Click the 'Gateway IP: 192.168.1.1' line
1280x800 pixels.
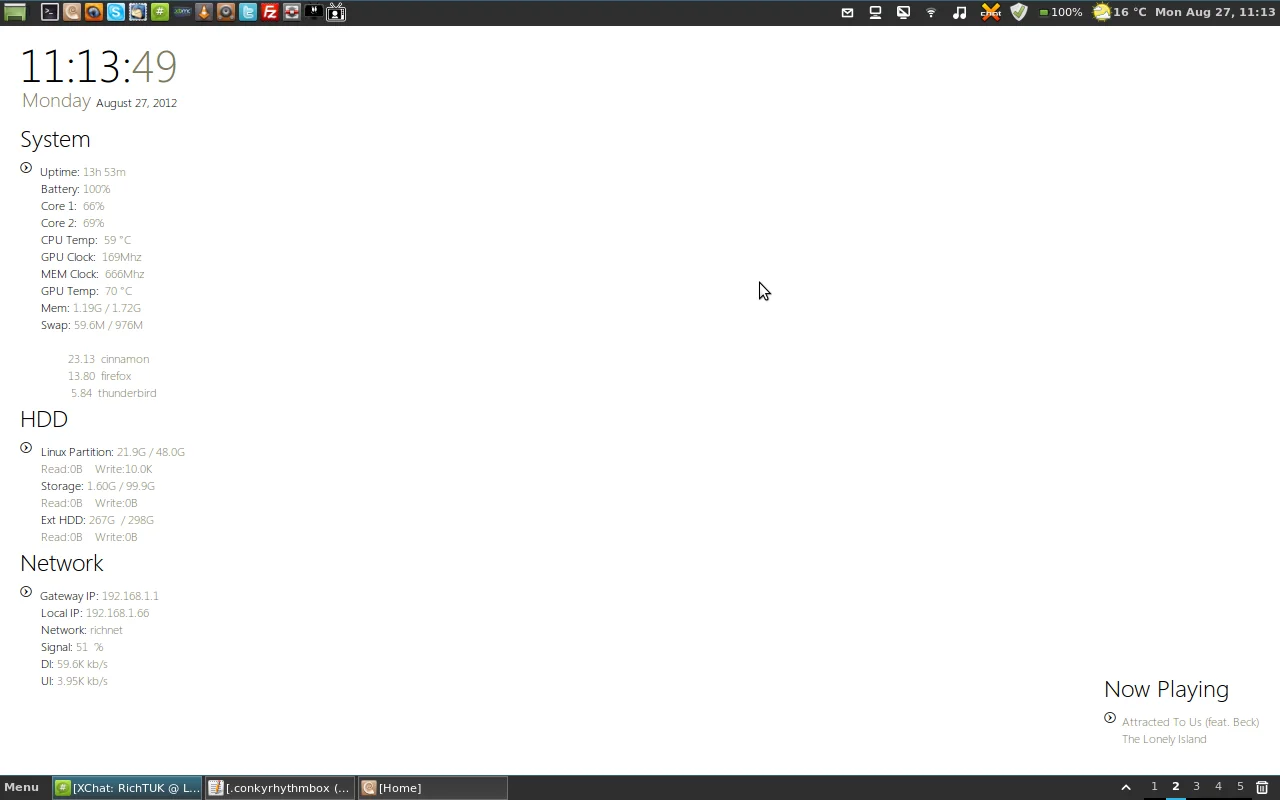coord(99,596)
